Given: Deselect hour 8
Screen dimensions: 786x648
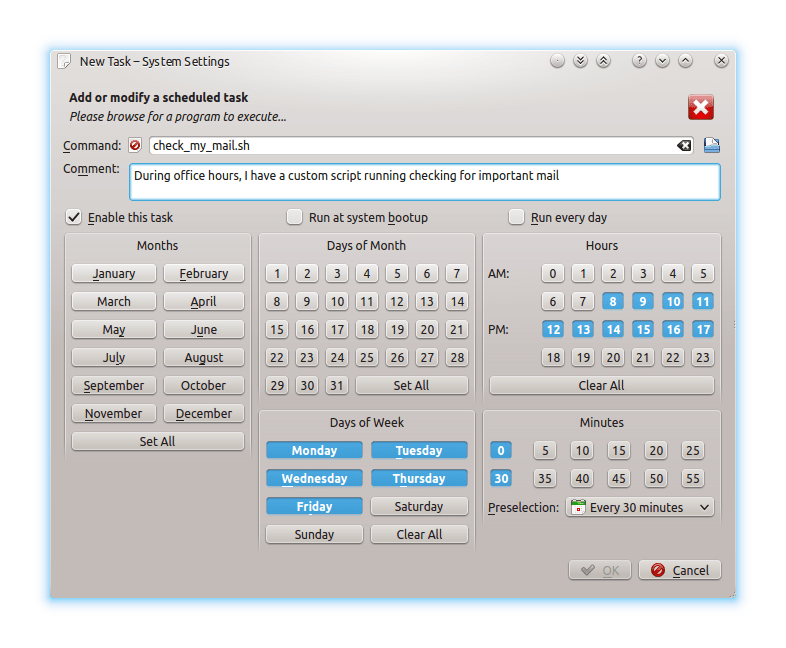Looking at the screenshot, I should (x=613, y=302).
